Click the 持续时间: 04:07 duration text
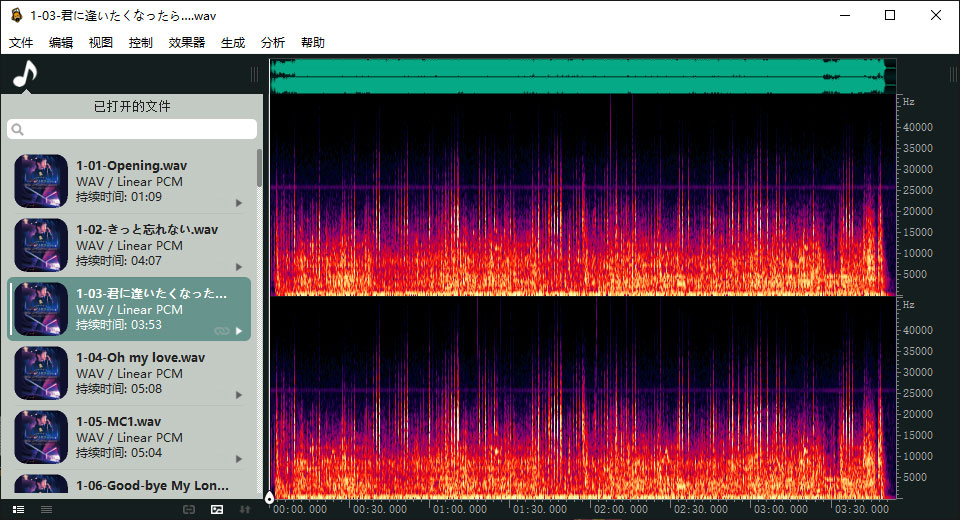Screen dimensions: 960x520 (119, 261)
